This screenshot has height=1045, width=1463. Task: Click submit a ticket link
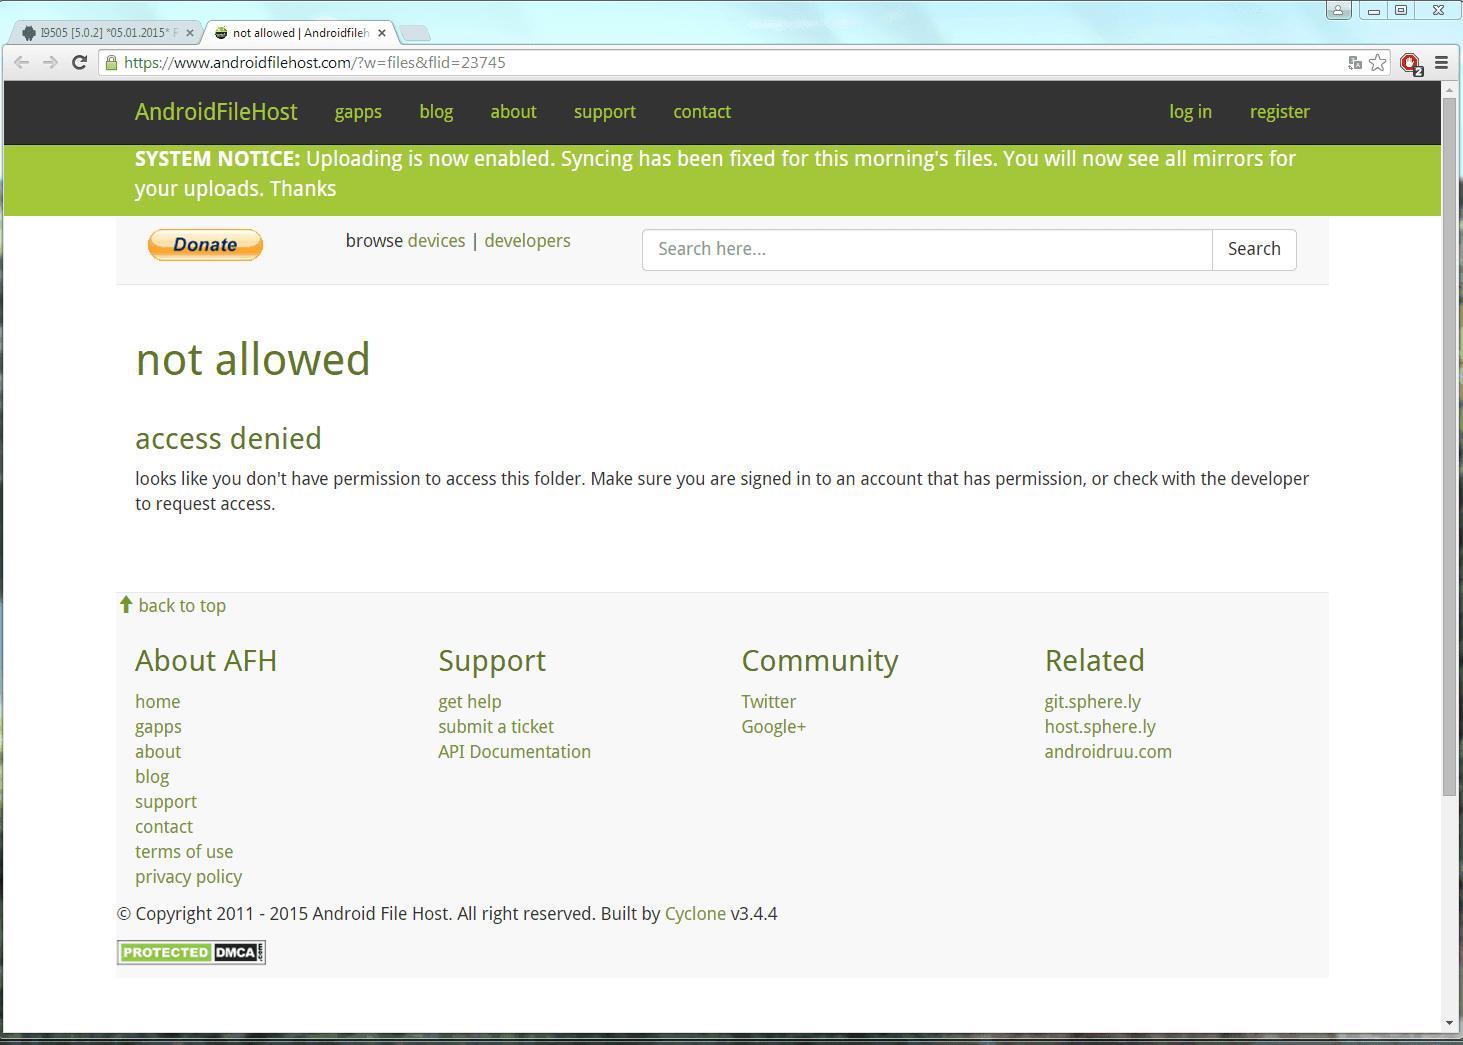(x=496, y=727)
